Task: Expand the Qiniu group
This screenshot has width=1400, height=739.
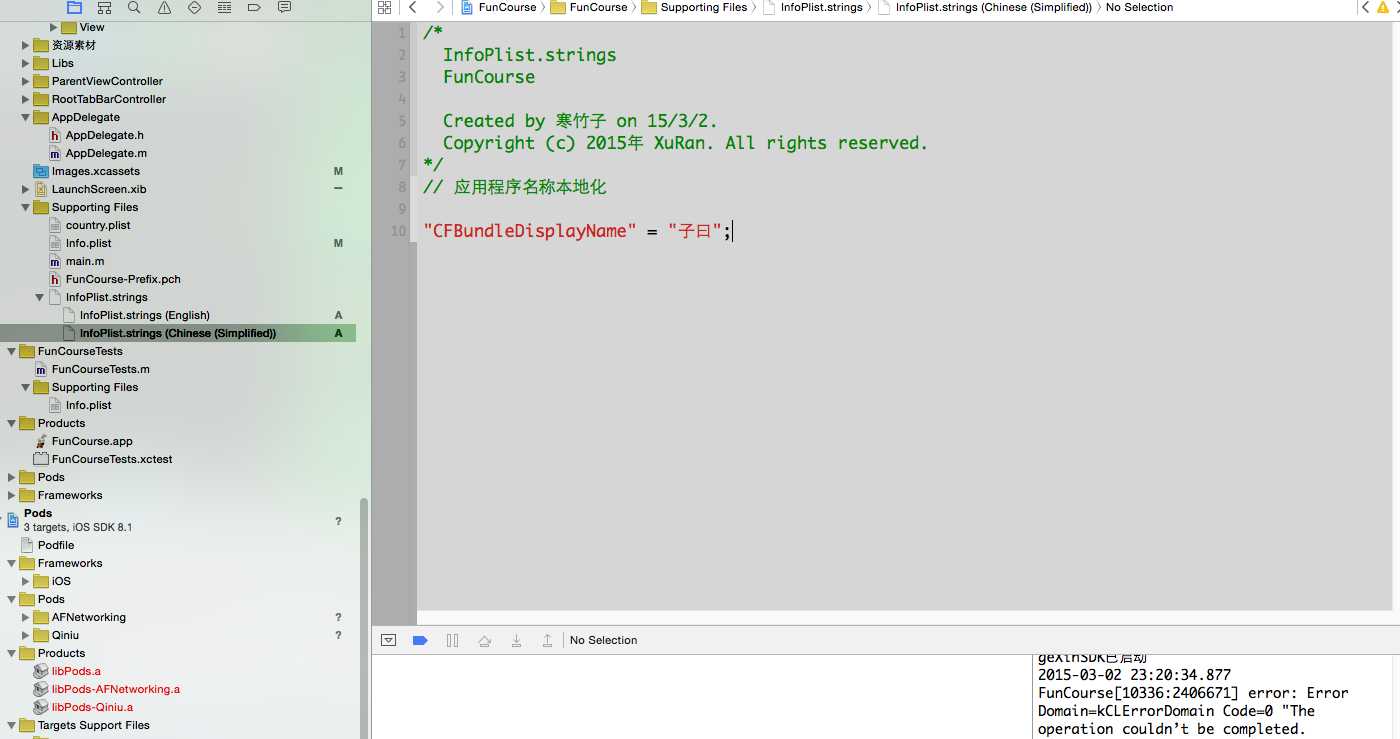Action: click(26, 635)
